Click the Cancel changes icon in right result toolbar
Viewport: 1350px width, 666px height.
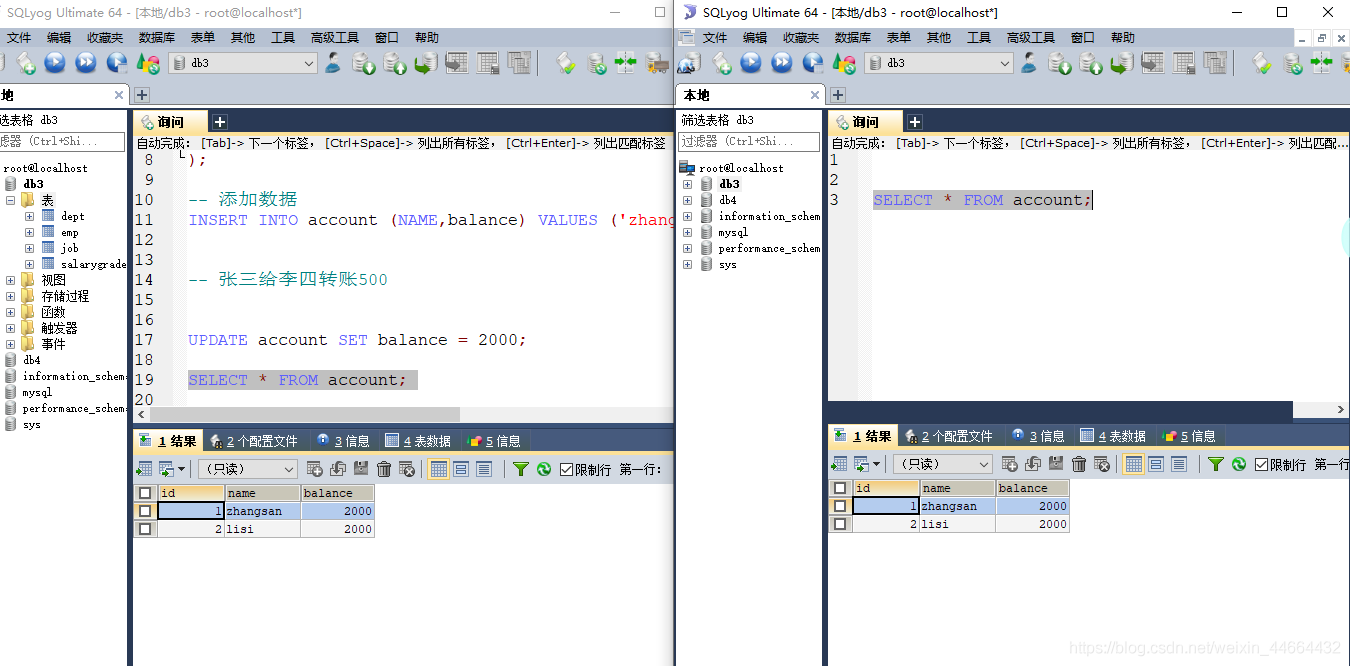click(x=1102, y=464)
